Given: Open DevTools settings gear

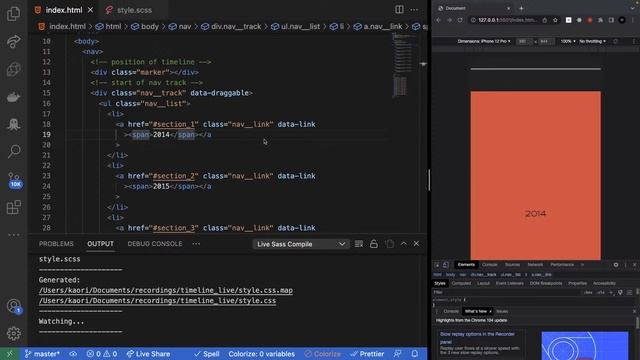Looking at the screenshot, I should click(616, 264).
